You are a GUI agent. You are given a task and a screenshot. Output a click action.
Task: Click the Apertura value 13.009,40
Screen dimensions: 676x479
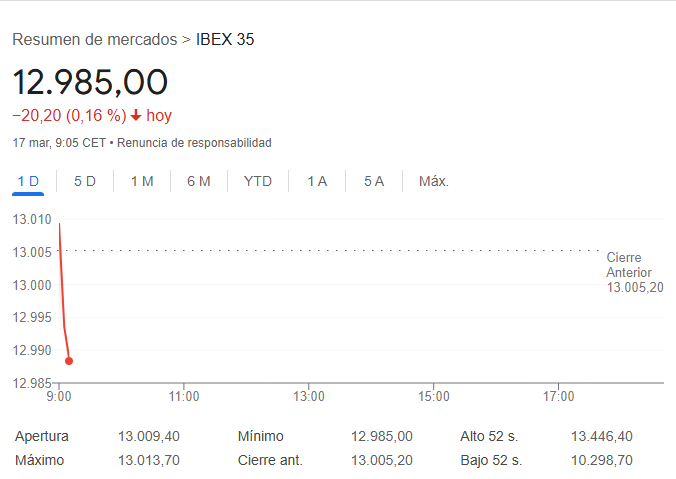click(x=149, y=437)
